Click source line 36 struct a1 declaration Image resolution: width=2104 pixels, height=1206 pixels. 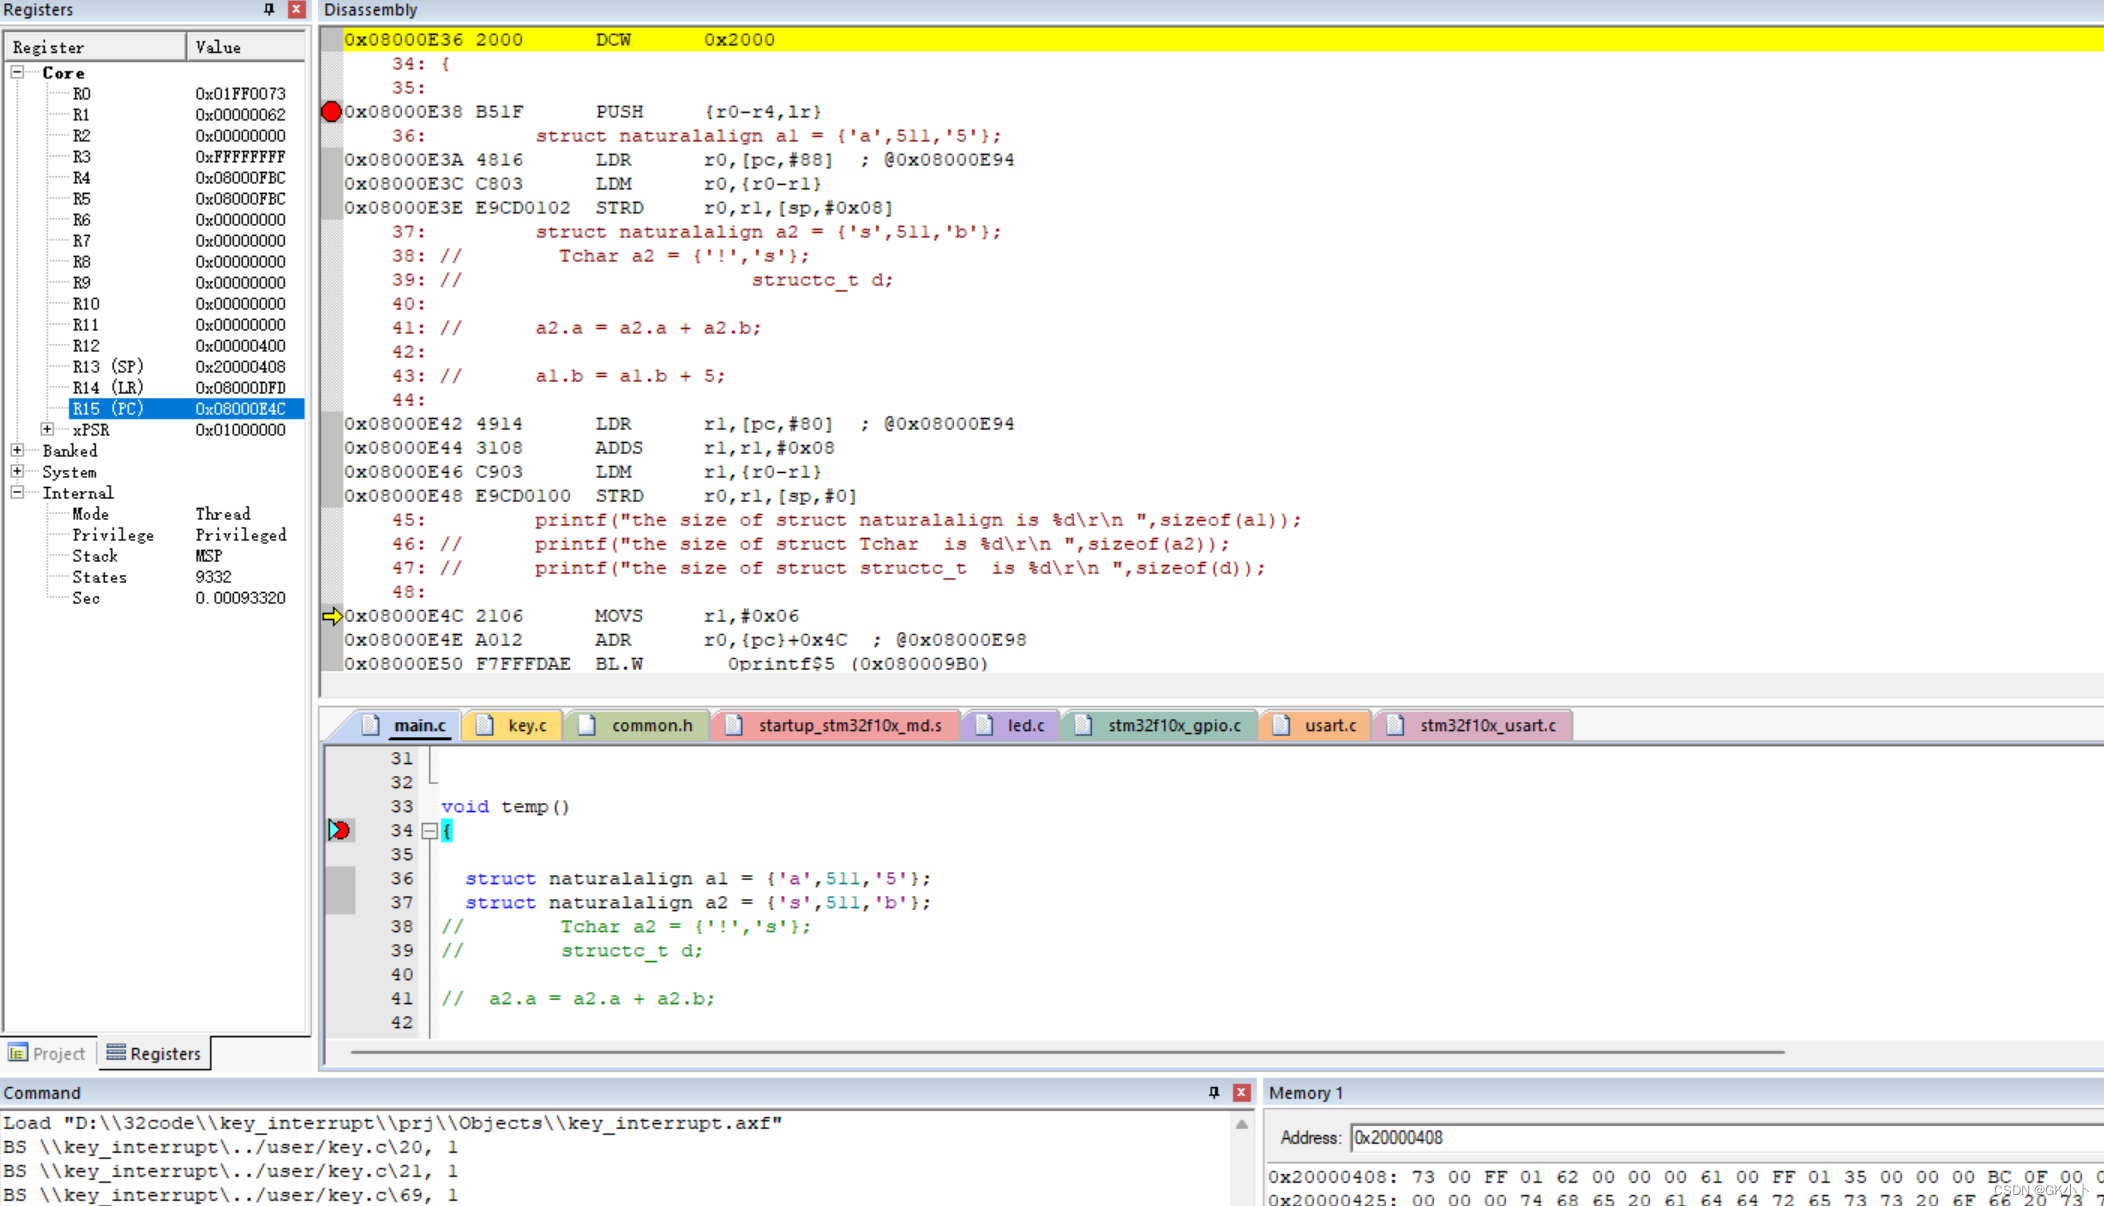coord(697,878)
